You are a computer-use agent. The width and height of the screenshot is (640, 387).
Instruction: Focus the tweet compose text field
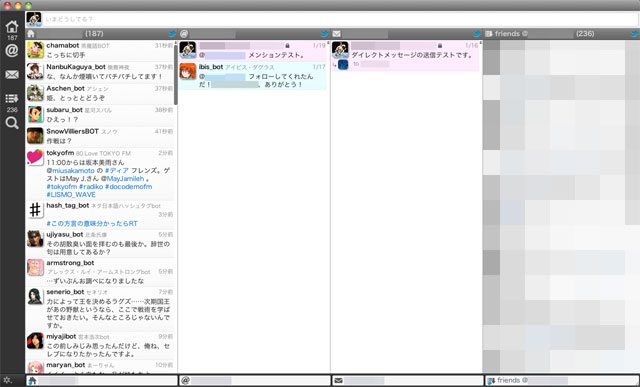coord(340,19)
